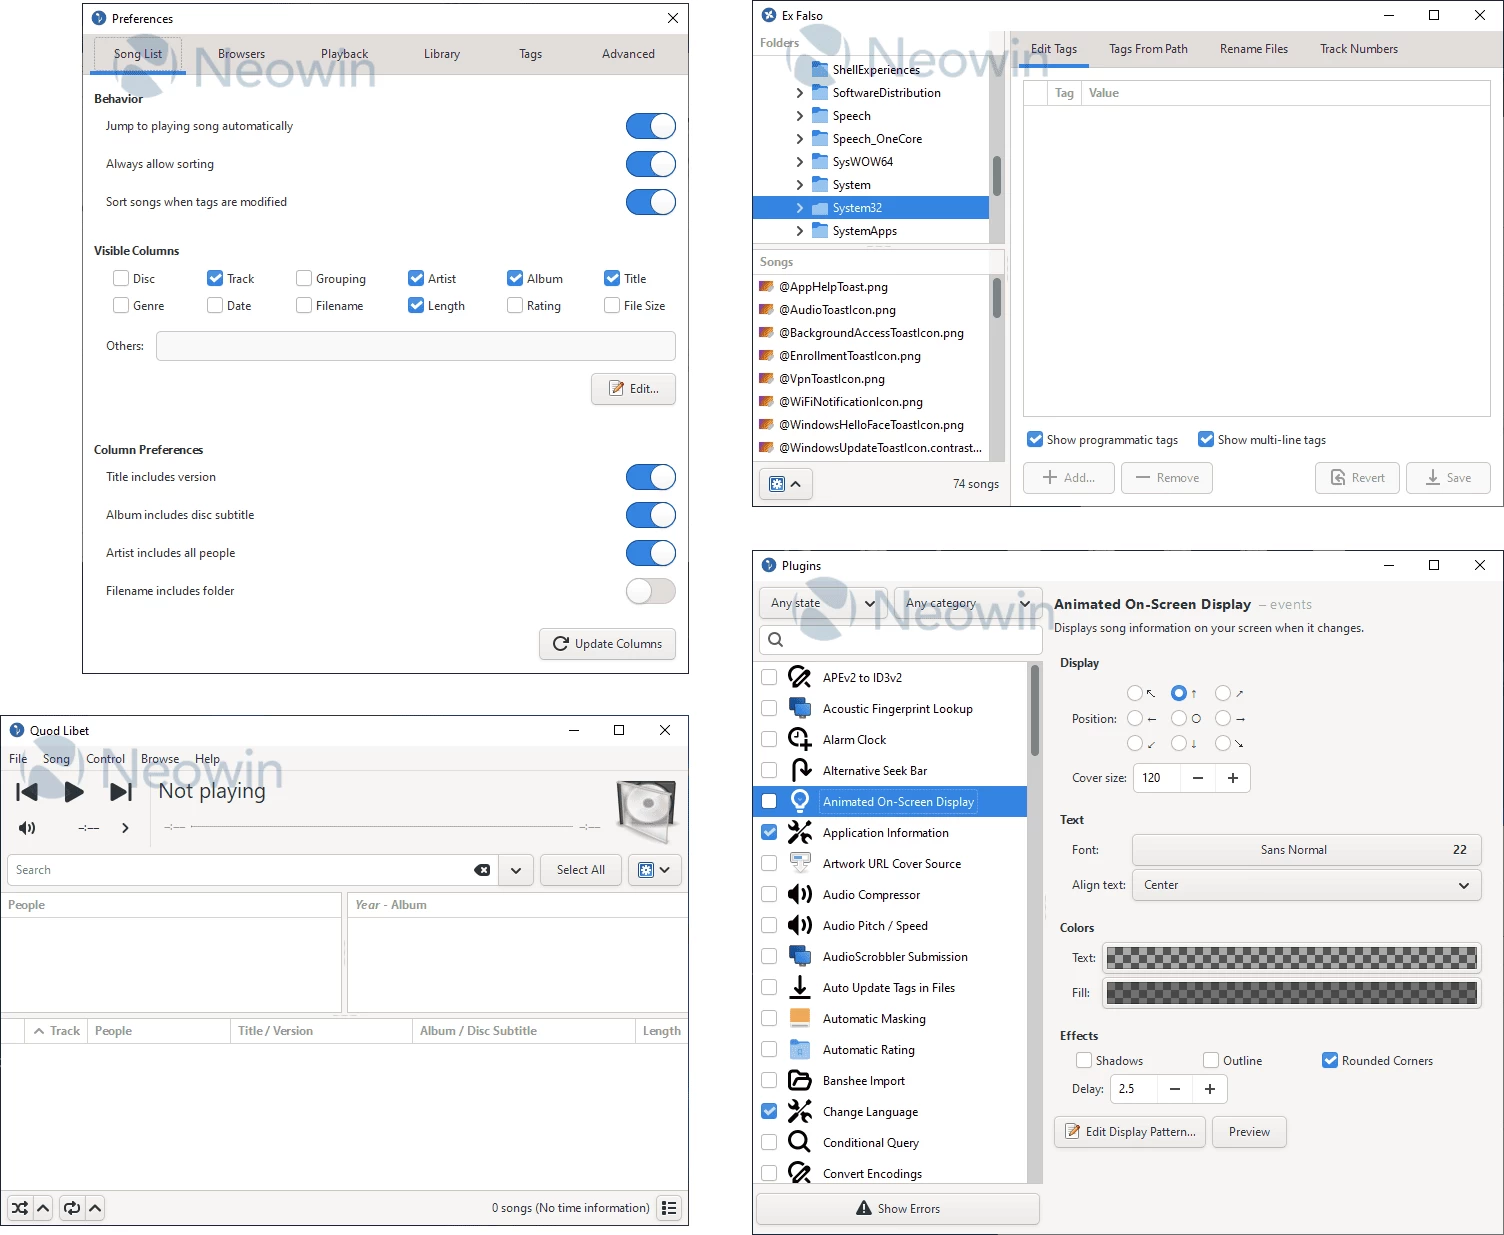Viewport: 1504px width, 1235px height.
Task: Click the Animated On-Screen Display bulb icon
Action: coord(799,801)
